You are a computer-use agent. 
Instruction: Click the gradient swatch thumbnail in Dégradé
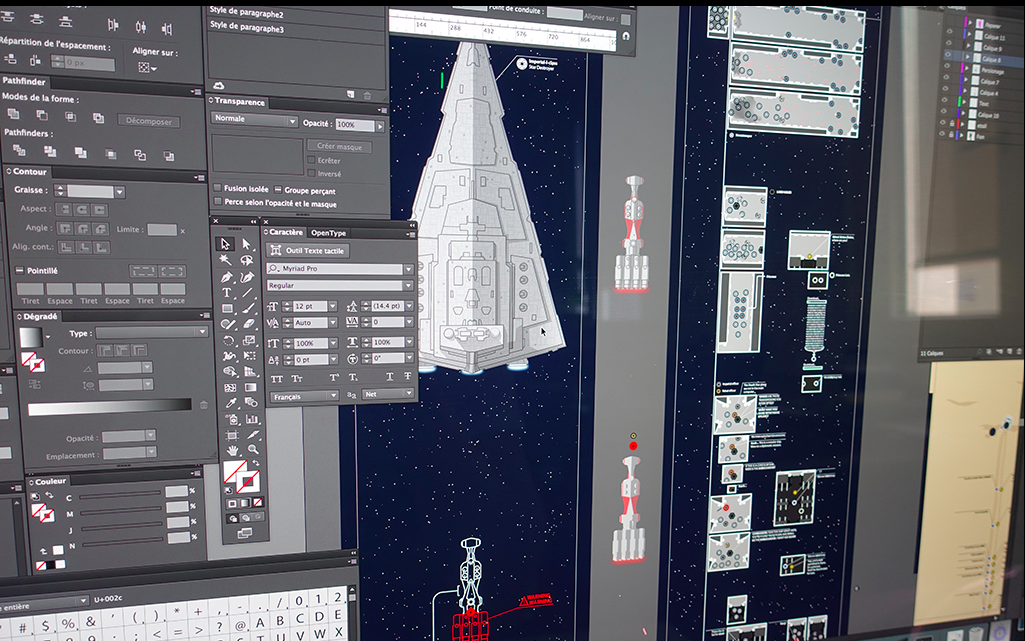tap(30, 337)
